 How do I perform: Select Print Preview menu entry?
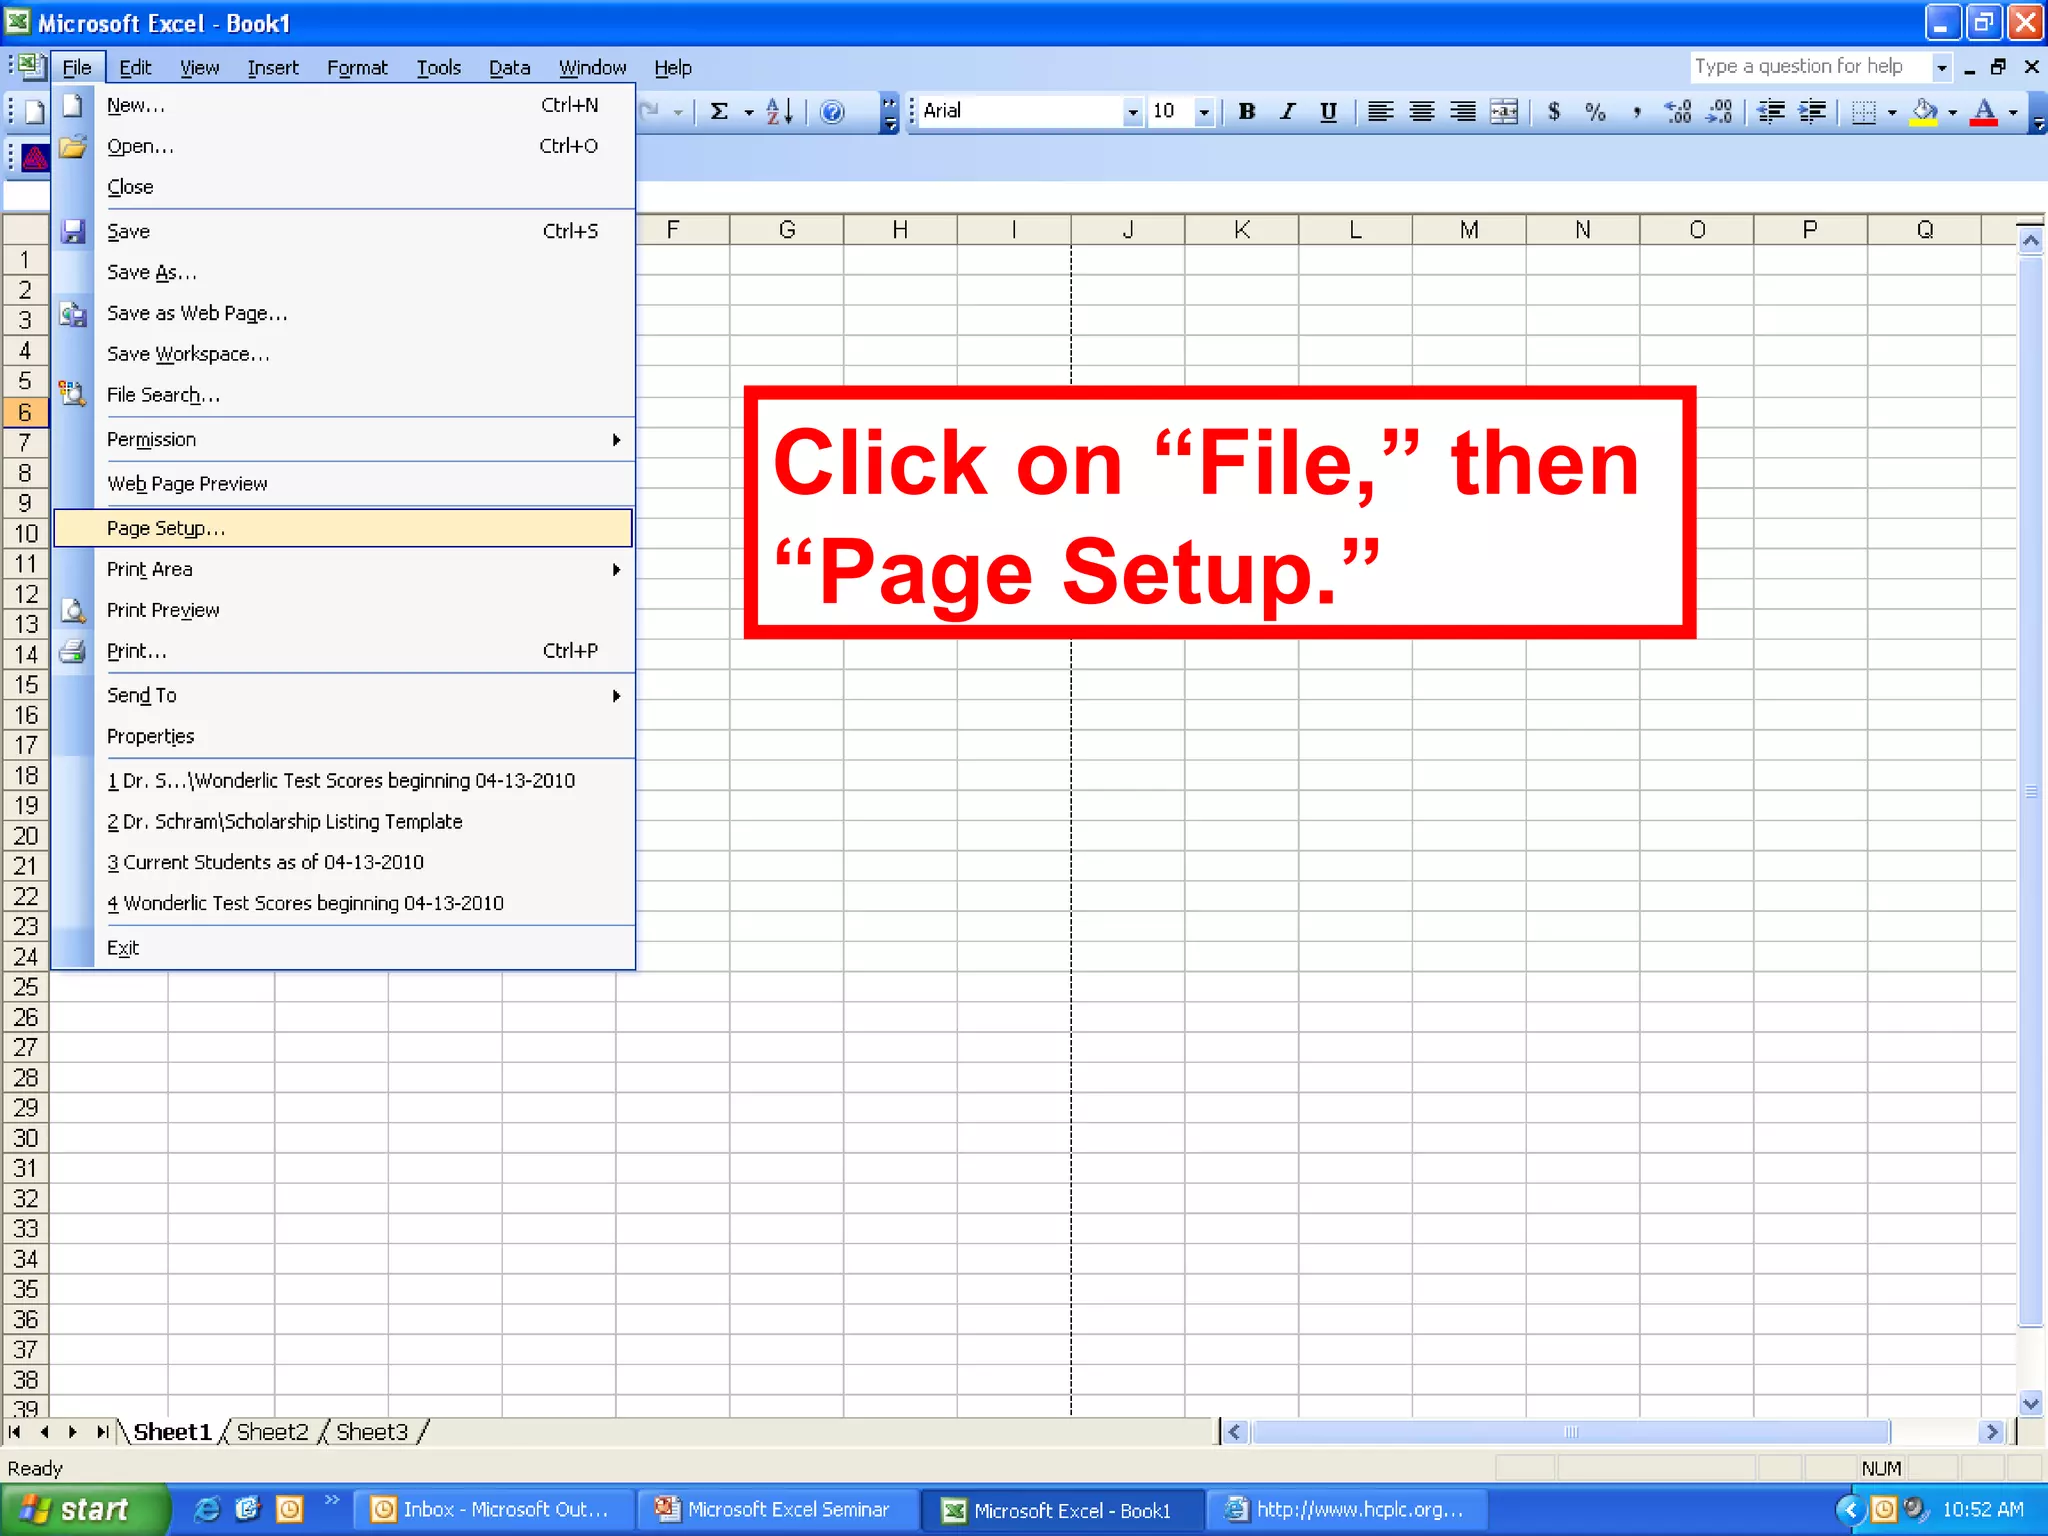point(343,610)
